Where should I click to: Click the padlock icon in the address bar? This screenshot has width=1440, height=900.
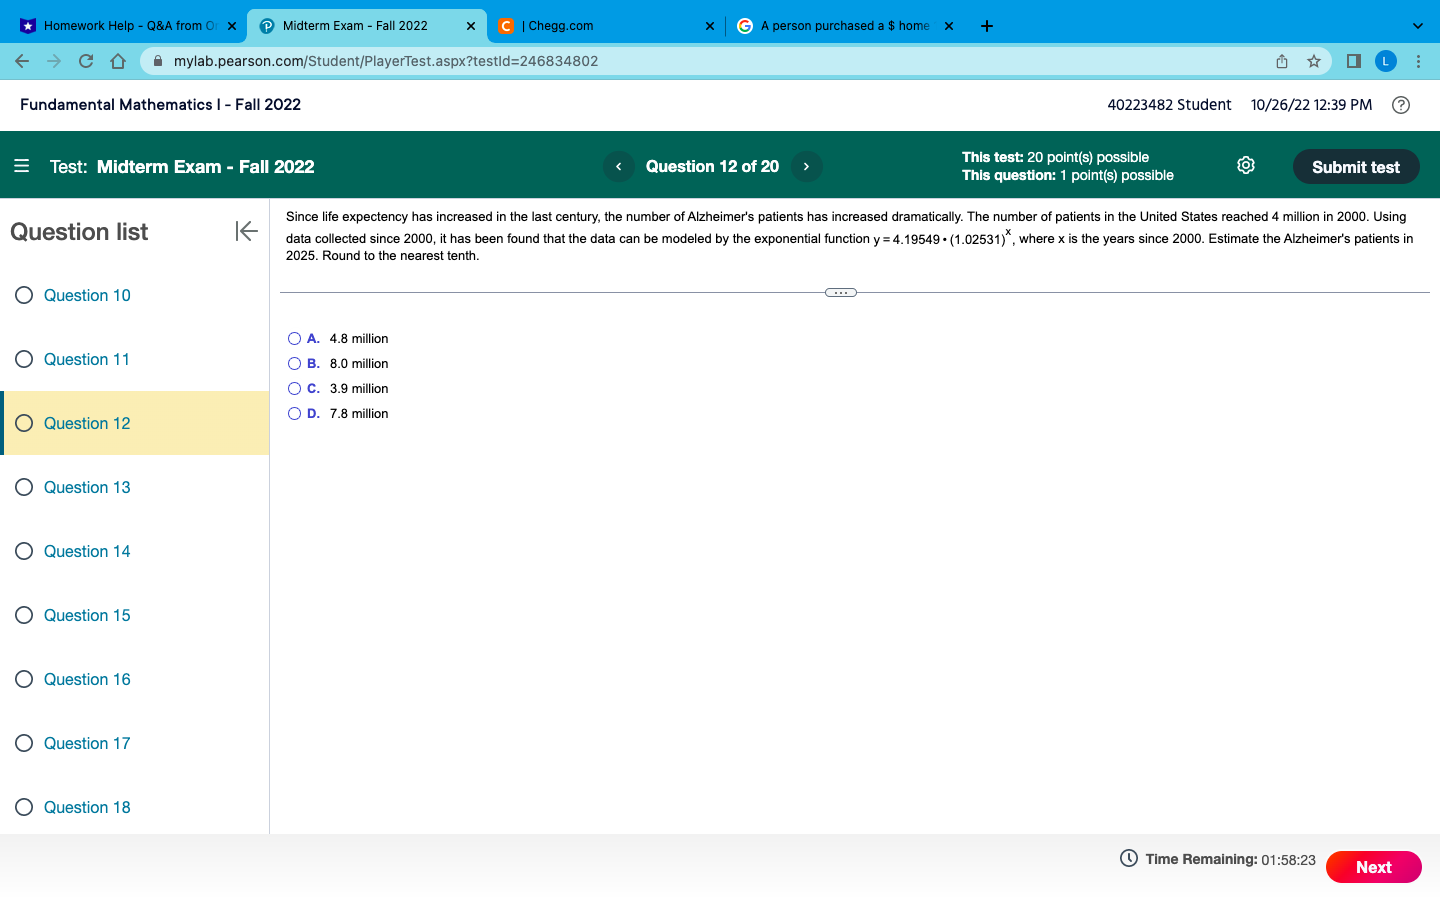157,60
